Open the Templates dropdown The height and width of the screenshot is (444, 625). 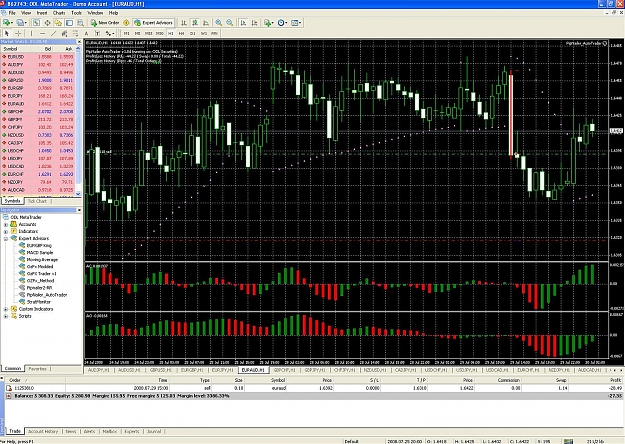[x=296, y=23]
